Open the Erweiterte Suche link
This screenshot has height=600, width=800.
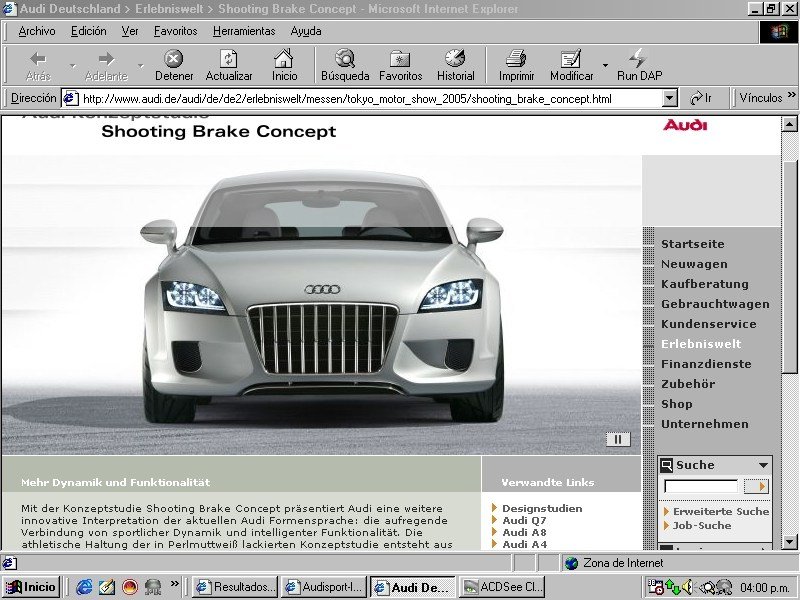[720, 511]
